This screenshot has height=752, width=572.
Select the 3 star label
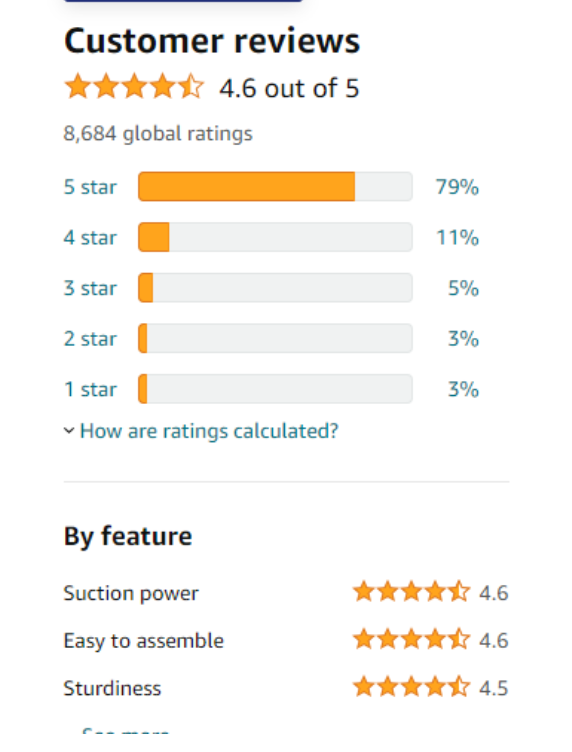click(x=90, y=288)
